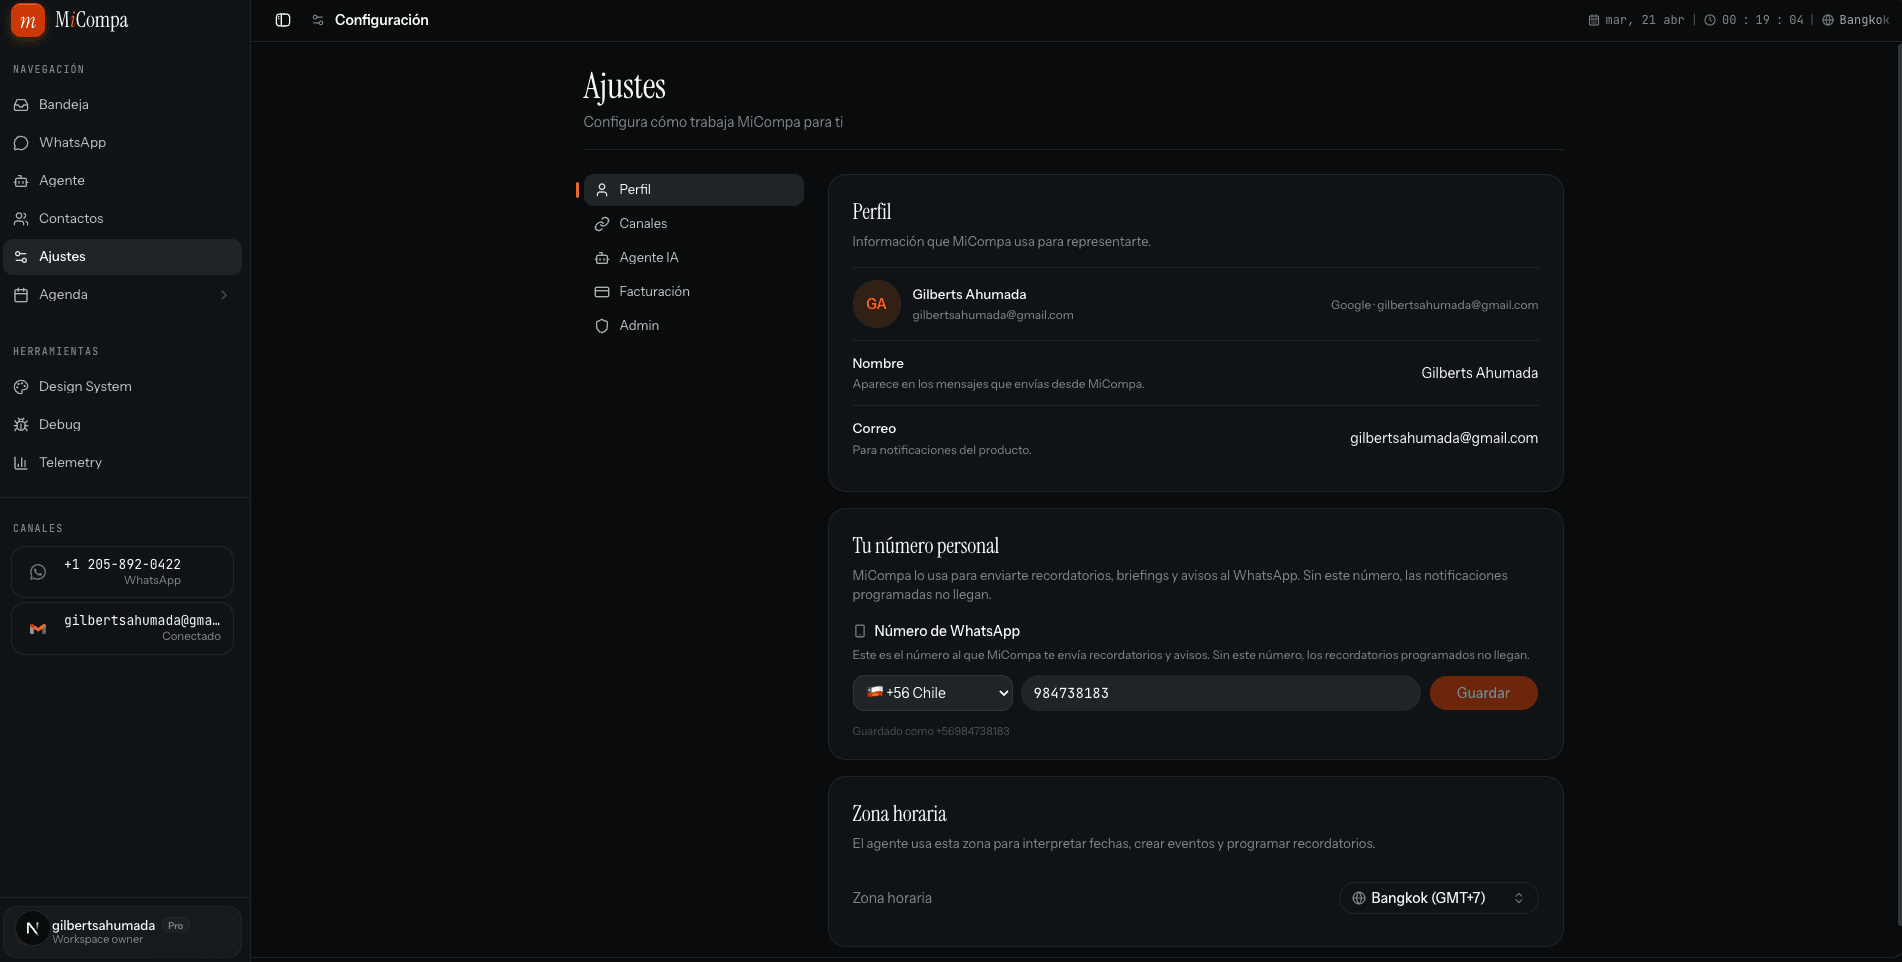This screenshot has width=1902, height=962.
Task: Click the Contactos people icon
Action: coord(21,219)
